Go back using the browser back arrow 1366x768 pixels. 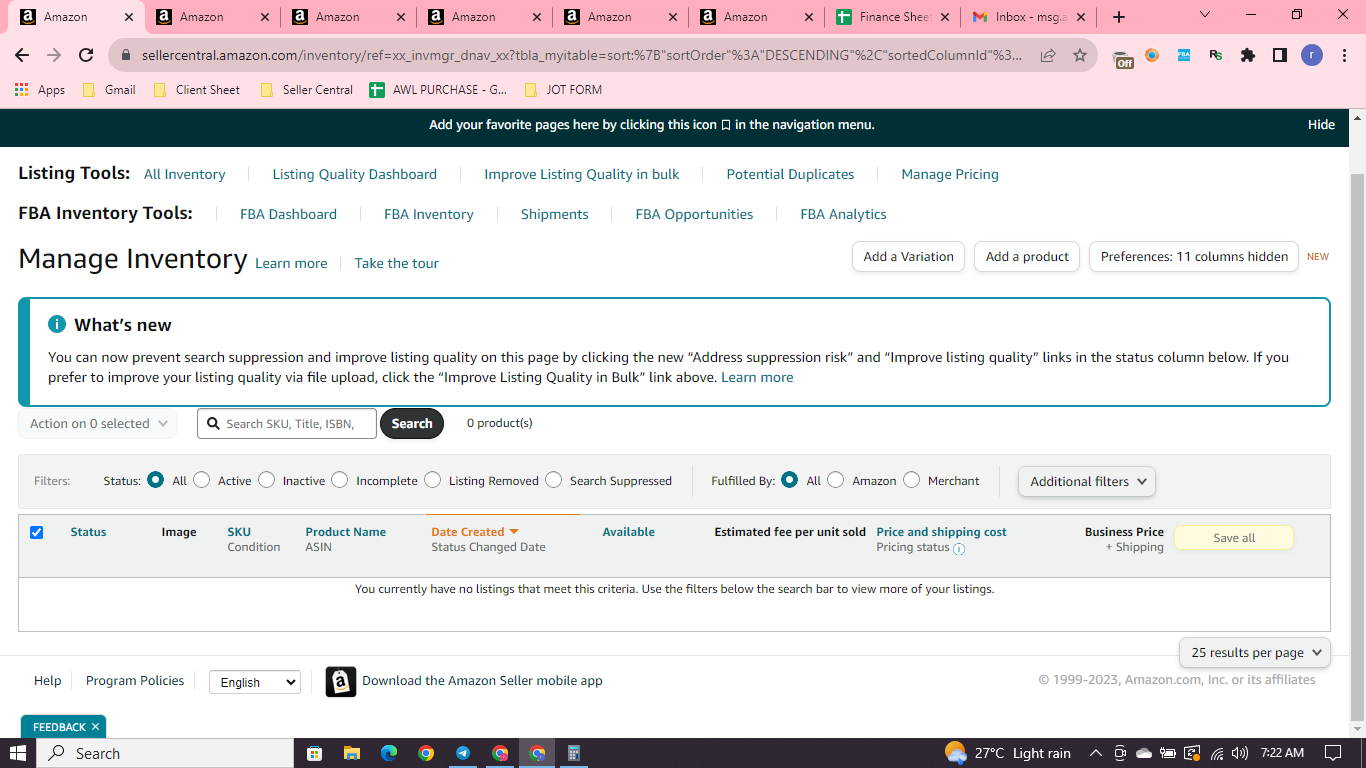click(22, 56)
